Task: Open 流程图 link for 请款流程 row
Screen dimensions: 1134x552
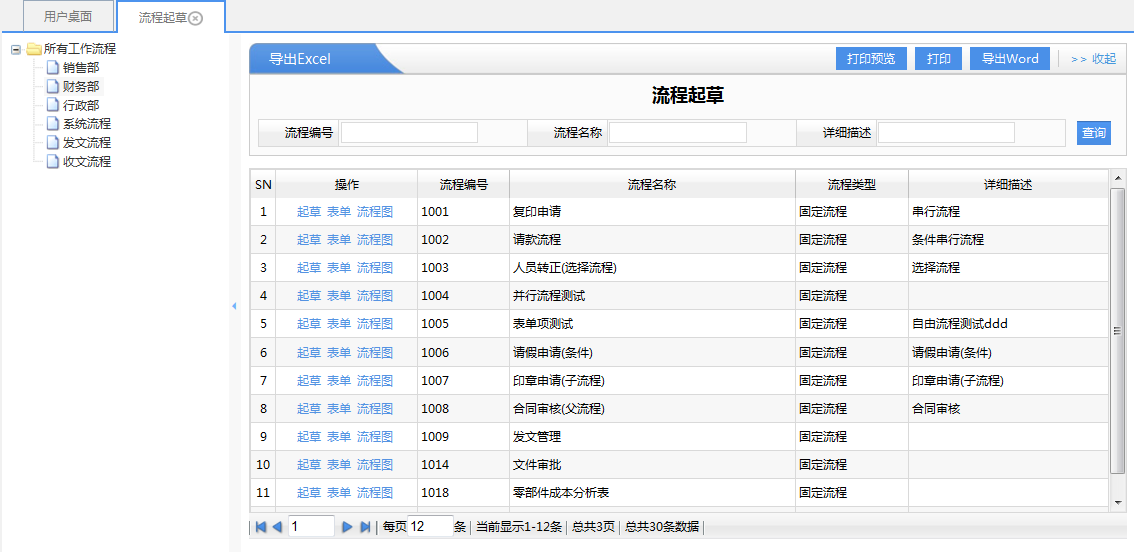Action: click(x=375, y=240)
